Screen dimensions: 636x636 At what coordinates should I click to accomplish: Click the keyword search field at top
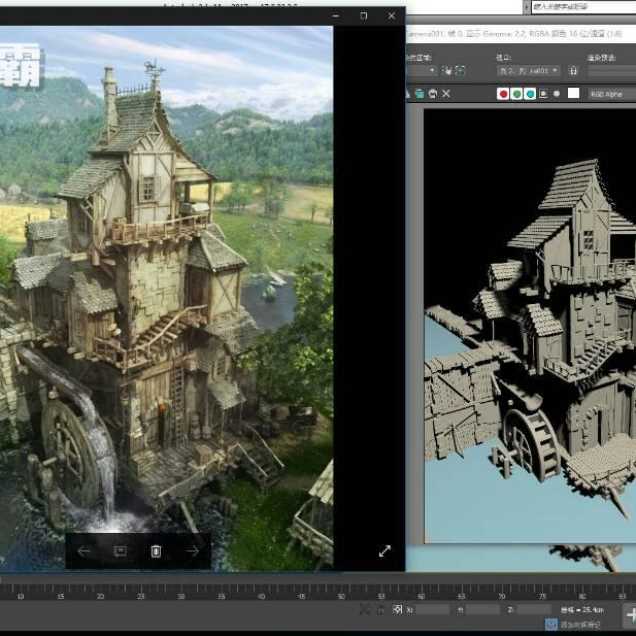[x=583, y=6]
